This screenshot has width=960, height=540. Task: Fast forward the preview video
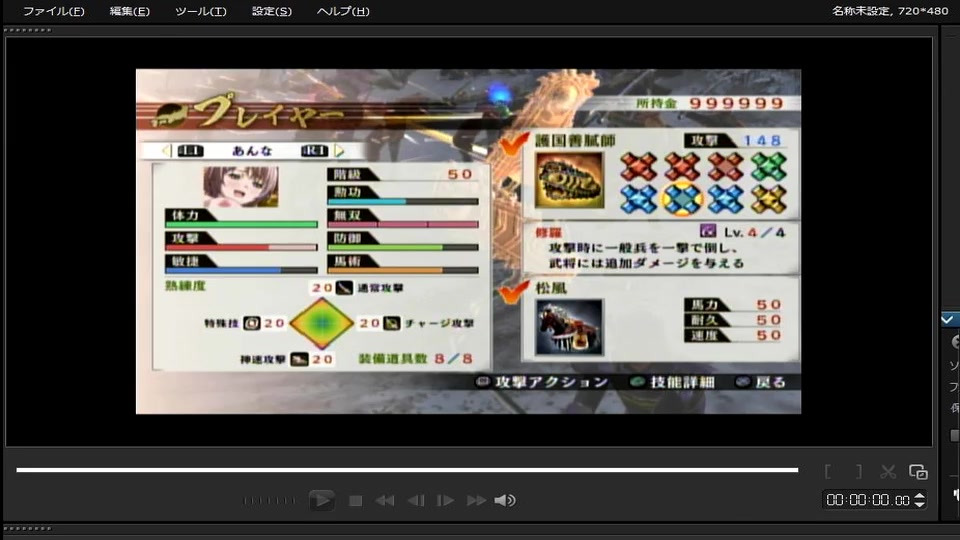(476, 501)
